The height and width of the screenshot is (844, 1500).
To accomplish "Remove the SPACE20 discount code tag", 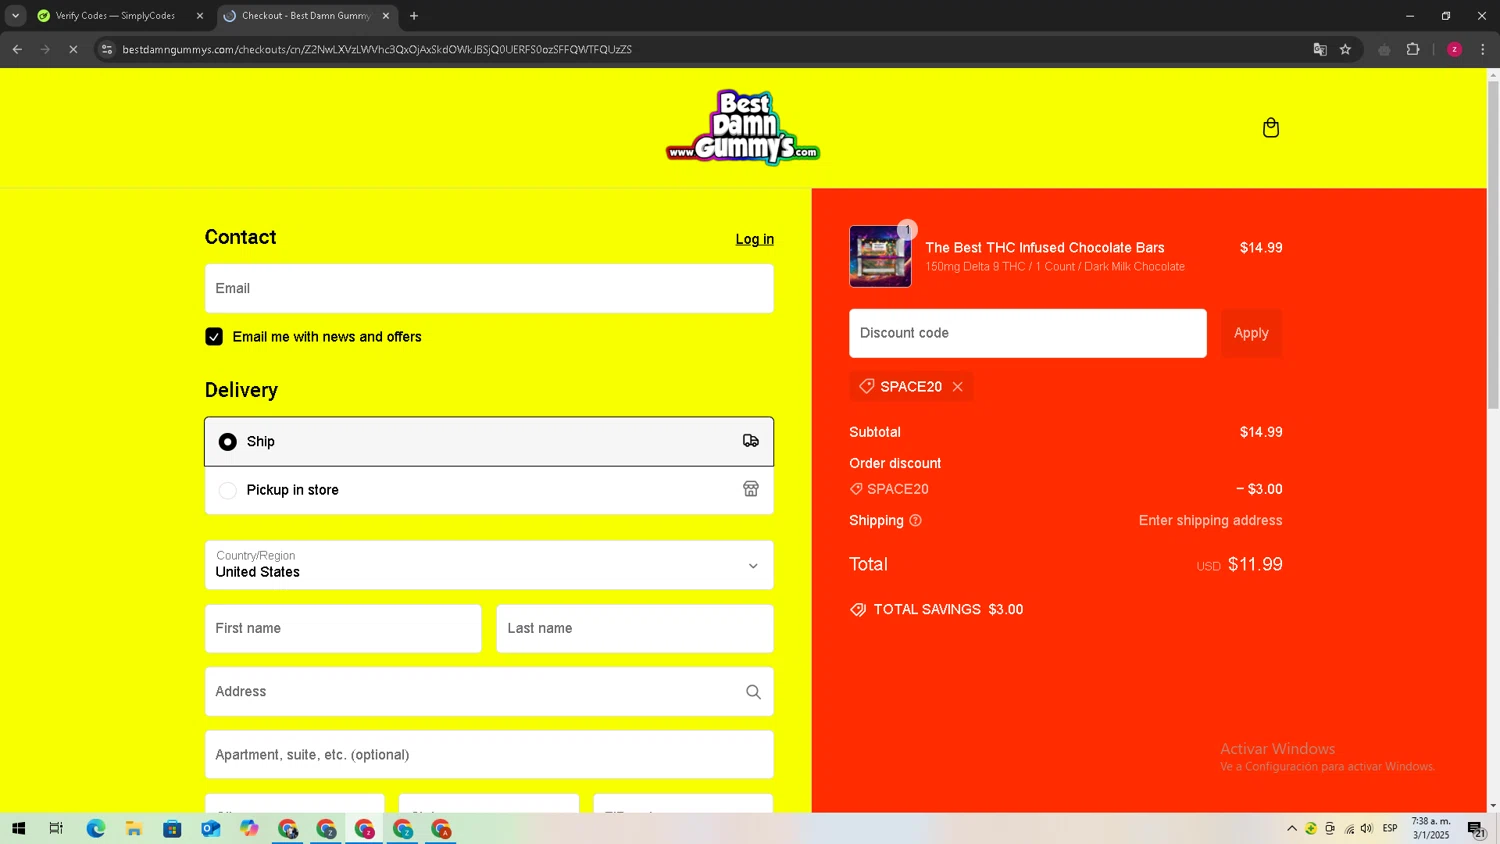I will [x=958, y=387].
